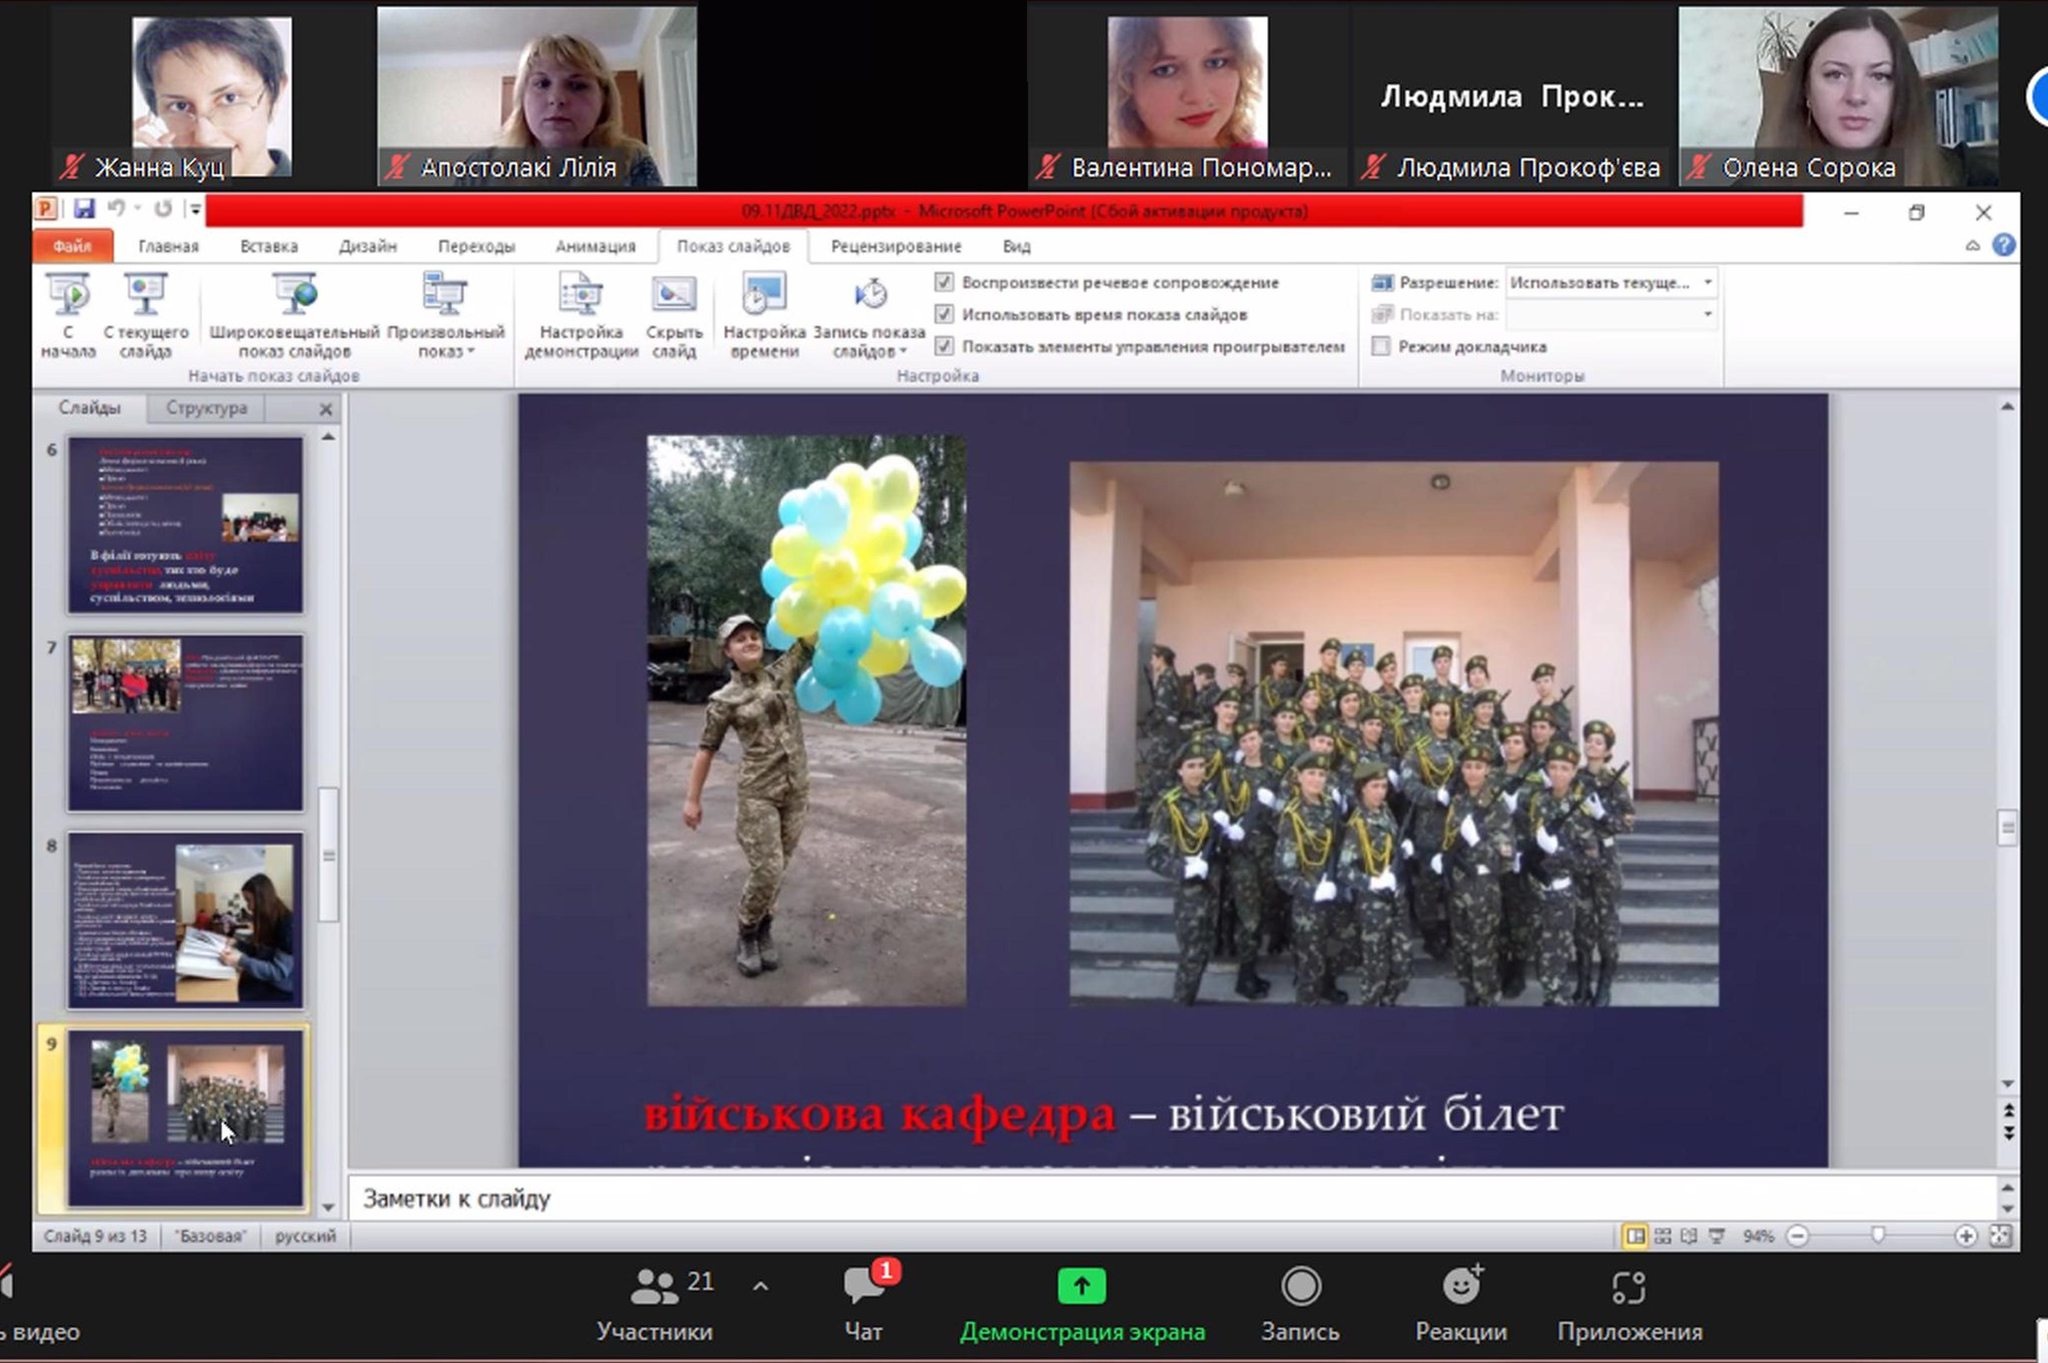
Task: Click the zoom slider handle
Action: coord(1878,1236)
